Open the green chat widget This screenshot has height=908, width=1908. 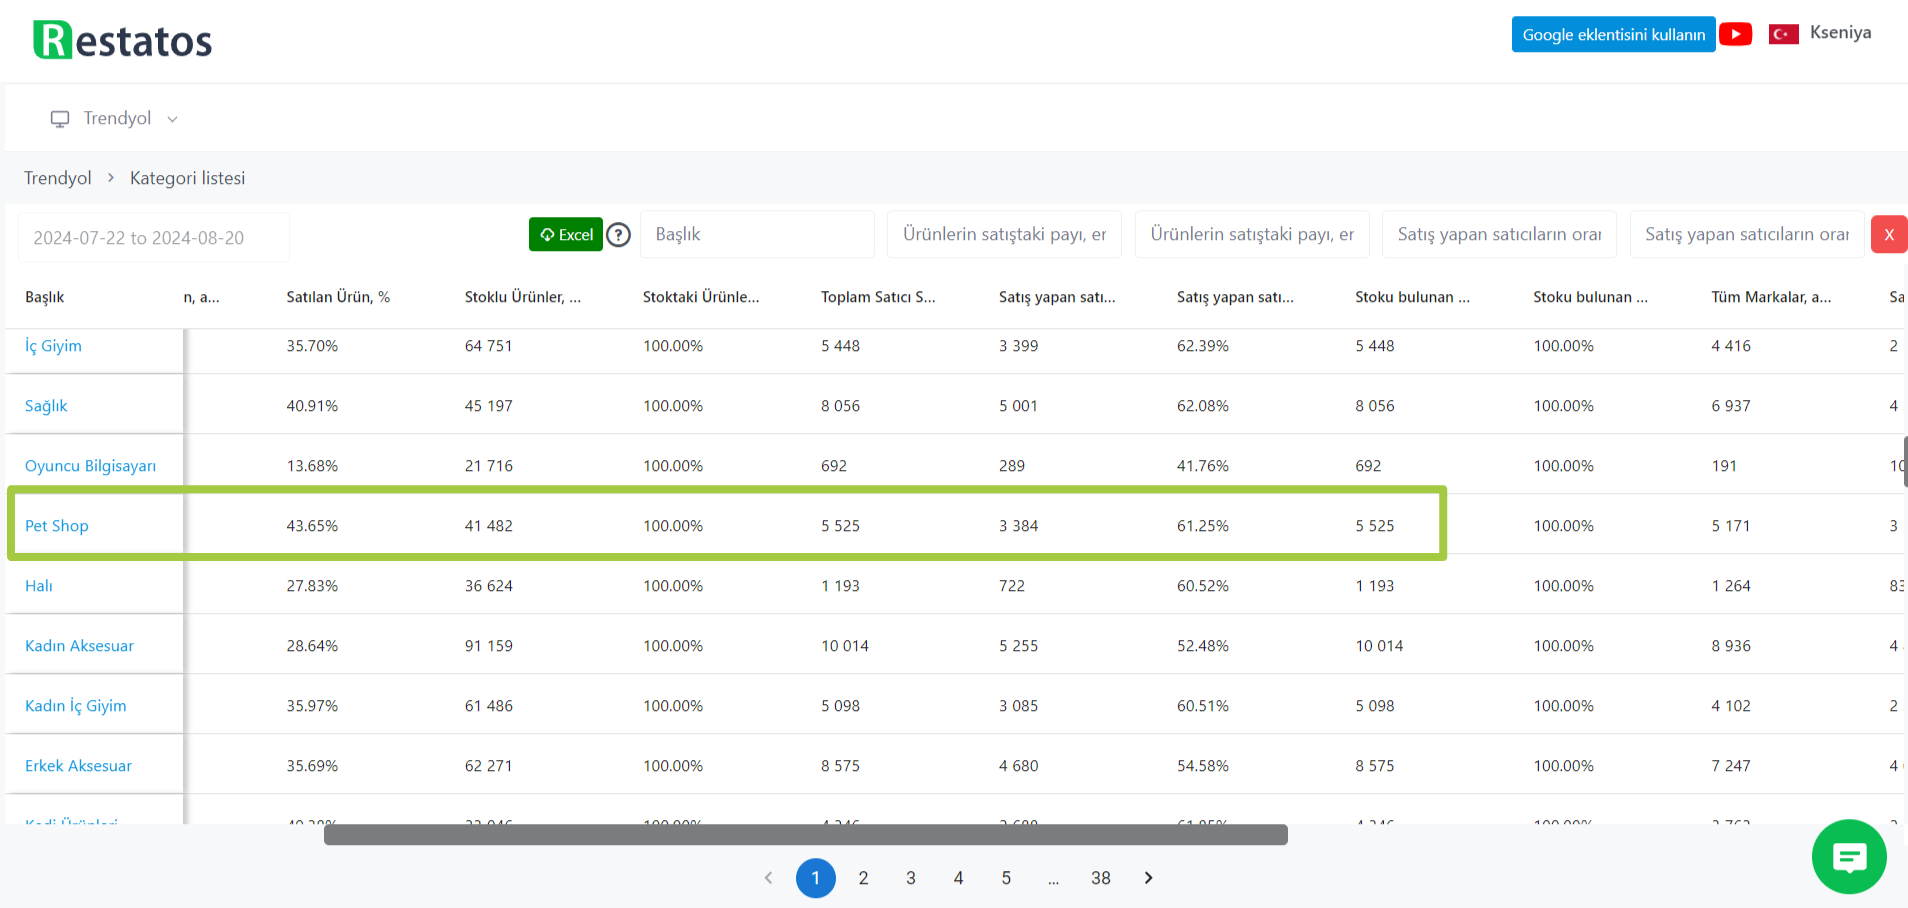(x=1849, y=857)
